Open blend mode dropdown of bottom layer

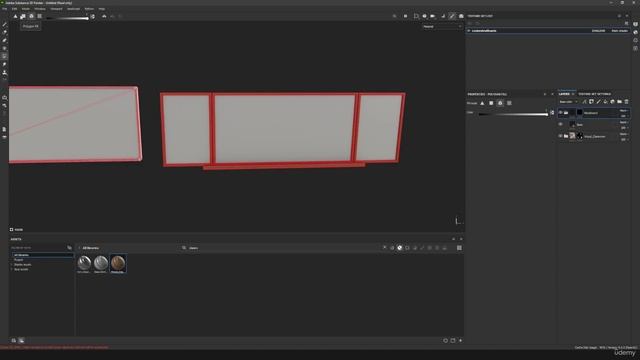[x=624, y=134]
